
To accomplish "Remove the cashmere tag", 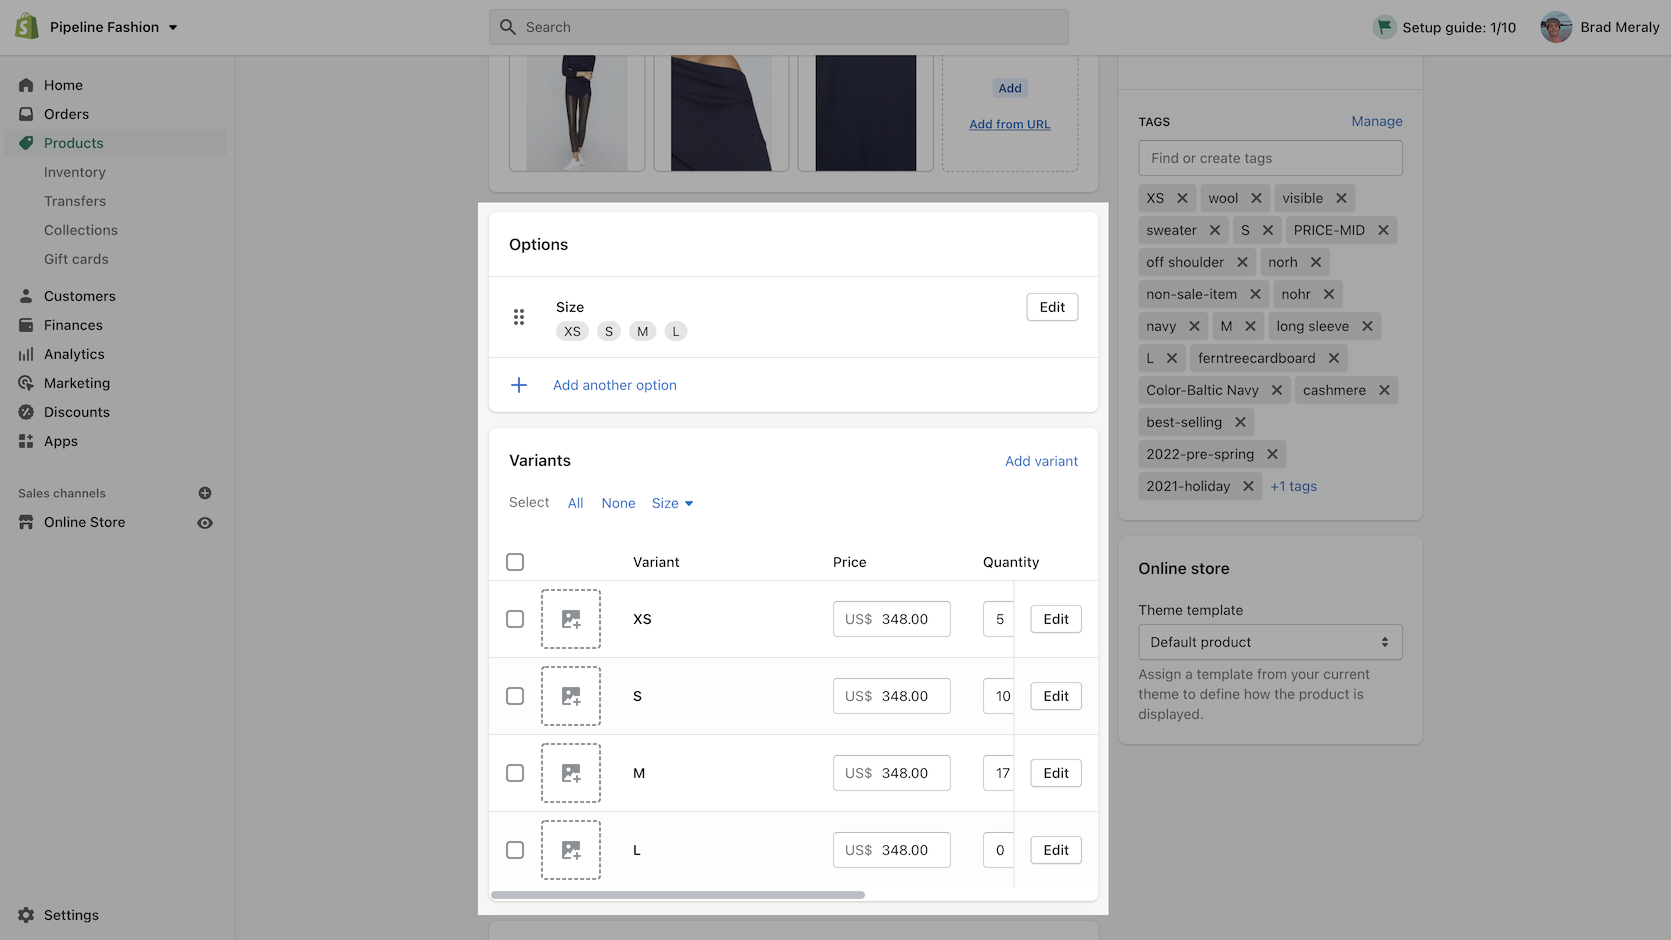I will pos(1384,390).
